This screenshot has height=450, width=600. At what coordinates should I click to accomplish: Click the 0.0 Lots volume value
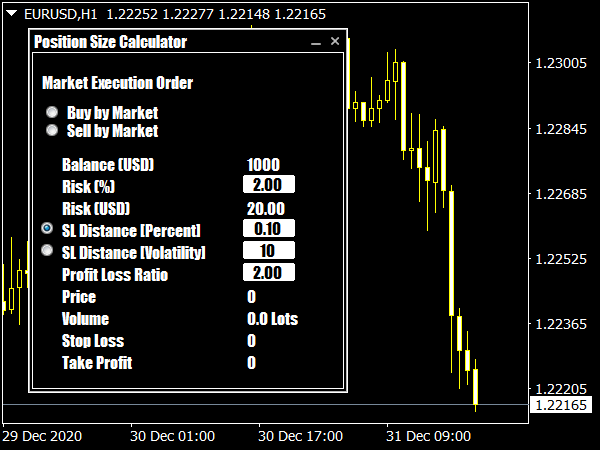pos(272,319)
